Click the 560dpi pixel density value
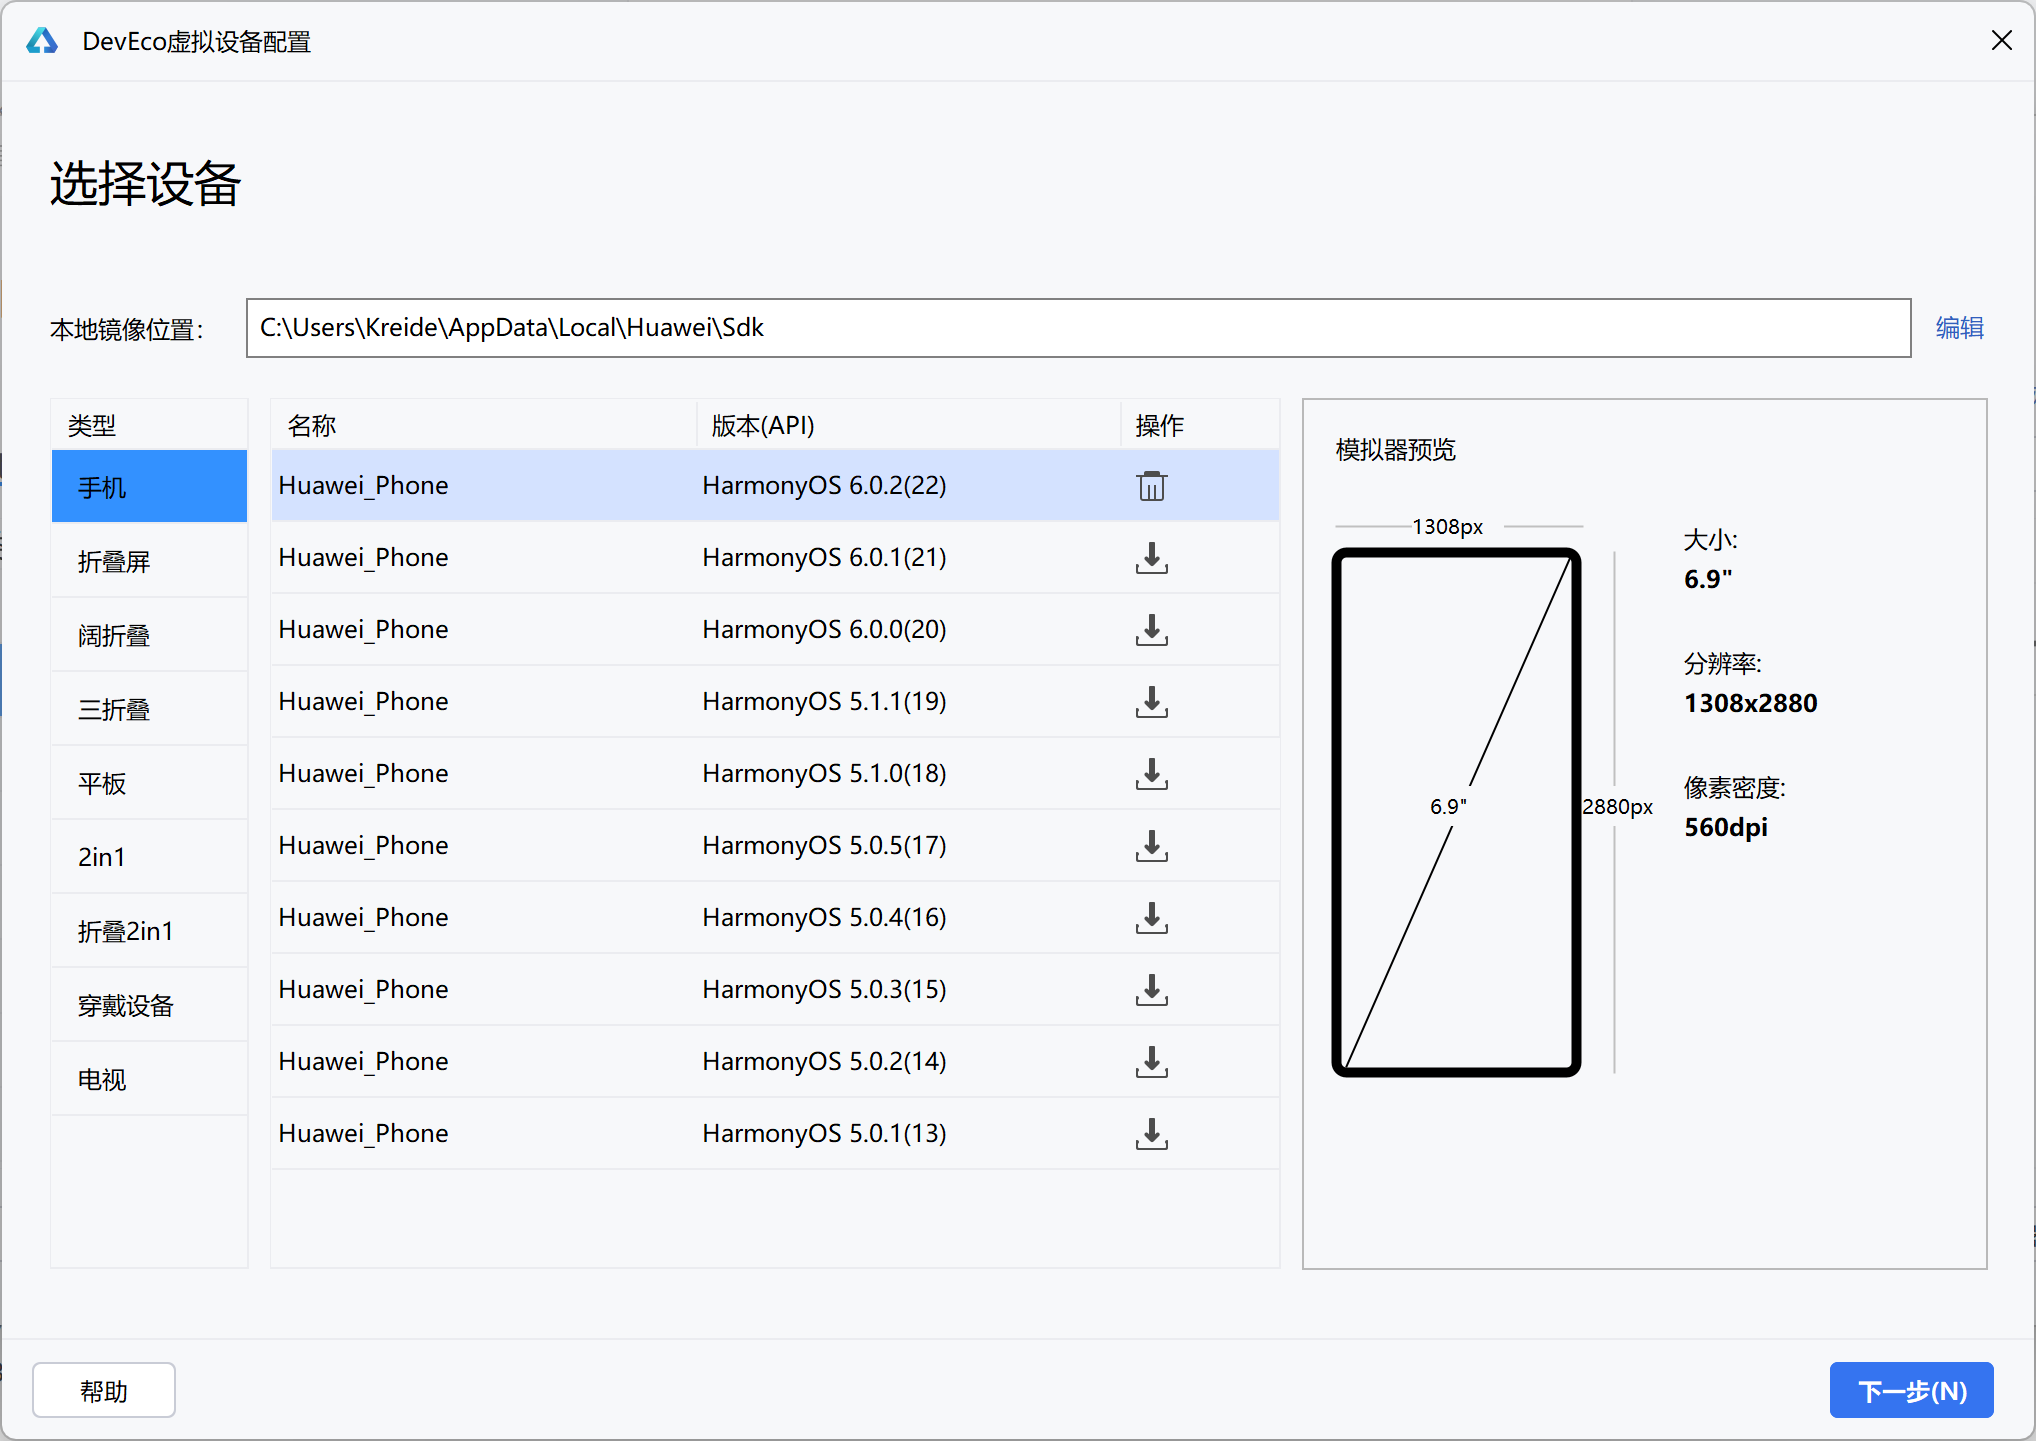Image resolution: width=2036 pixels, height=1441 pixels. (1725, 827)
